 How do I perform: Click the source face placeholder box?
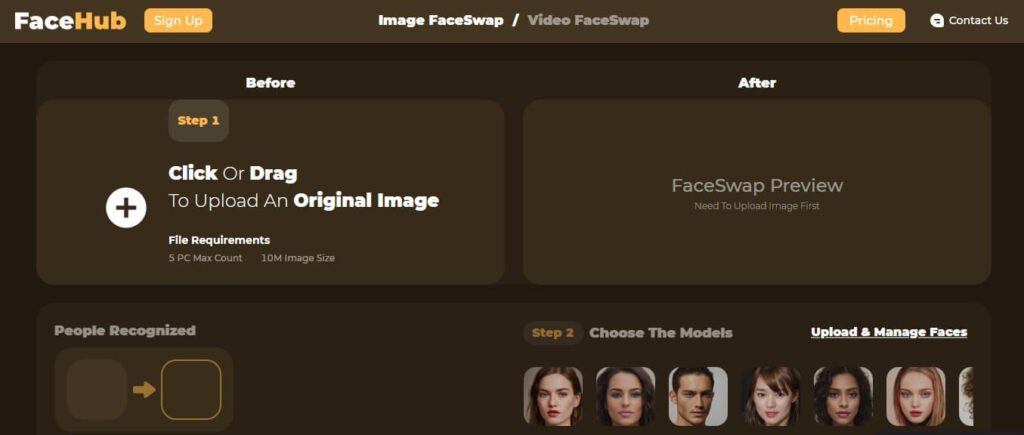coord(97,389)
